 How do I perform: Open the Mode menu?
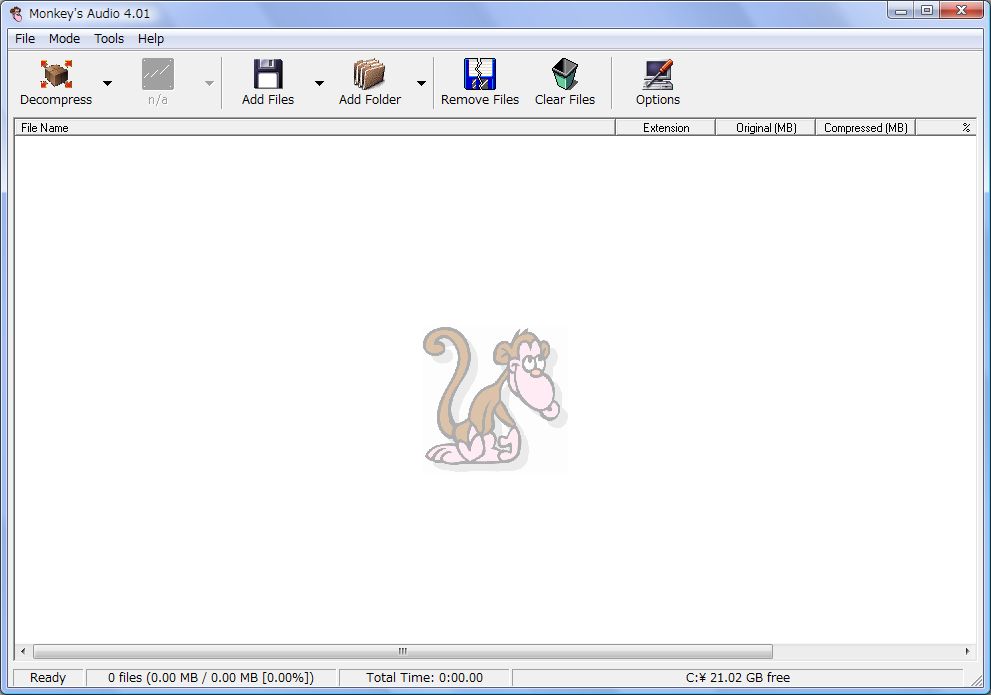coord(64,39)
